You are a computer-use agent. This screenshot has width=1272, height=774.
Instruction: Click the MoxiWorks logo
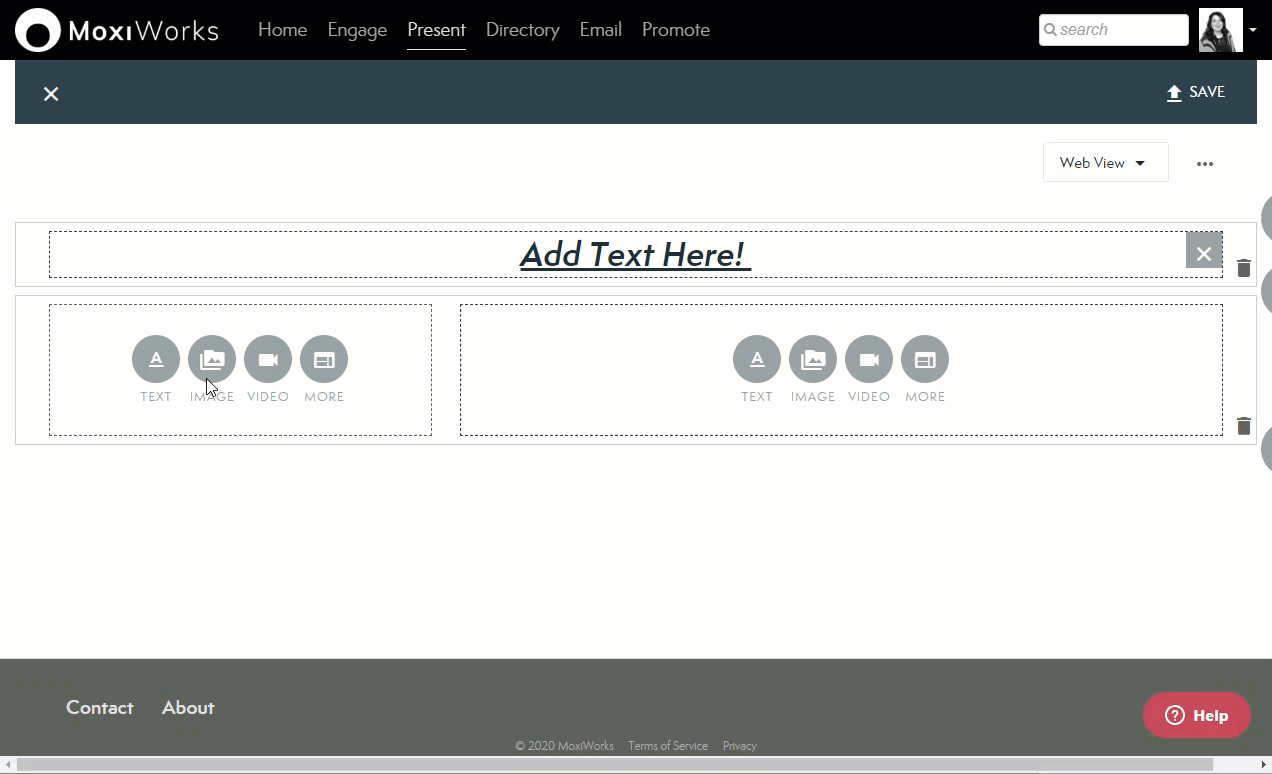117,30
